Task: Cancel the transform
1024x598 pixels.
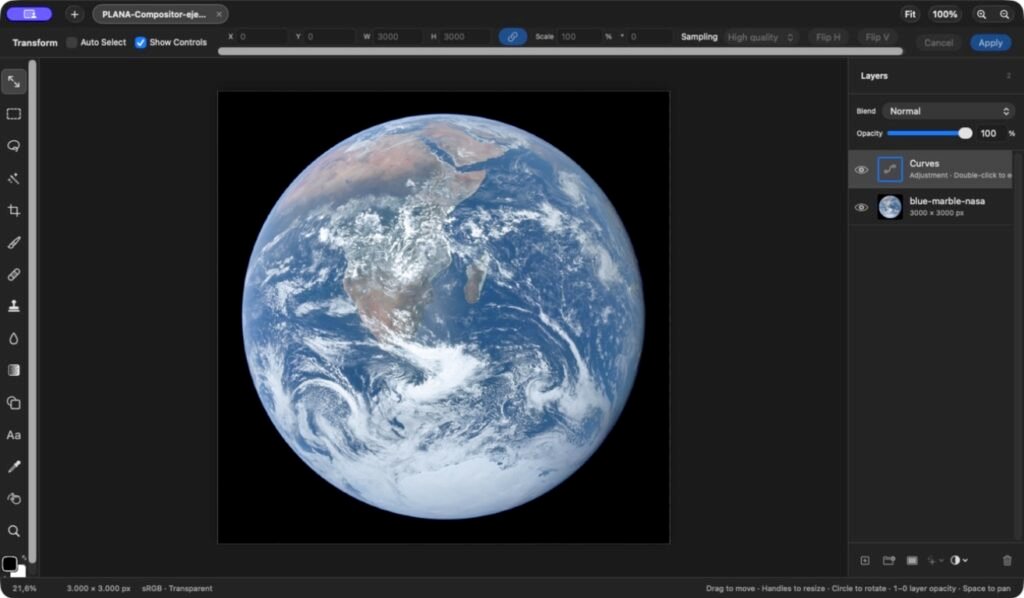Action: (938, 42)
